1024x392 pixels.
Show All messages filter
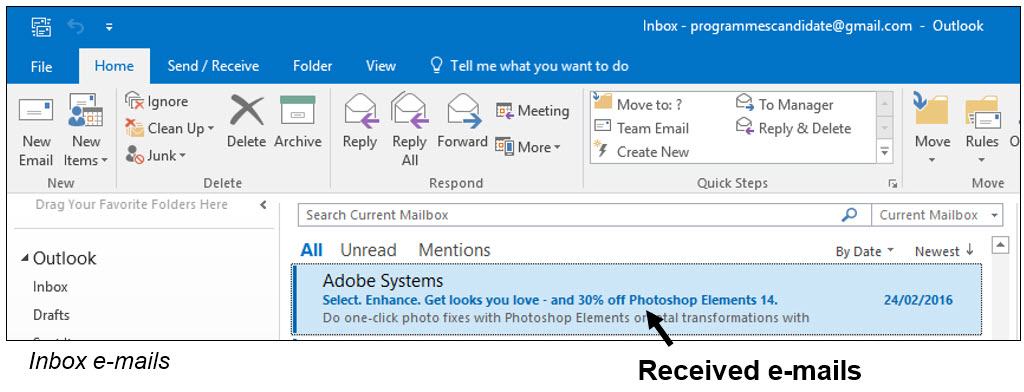(x=312, y=250)
